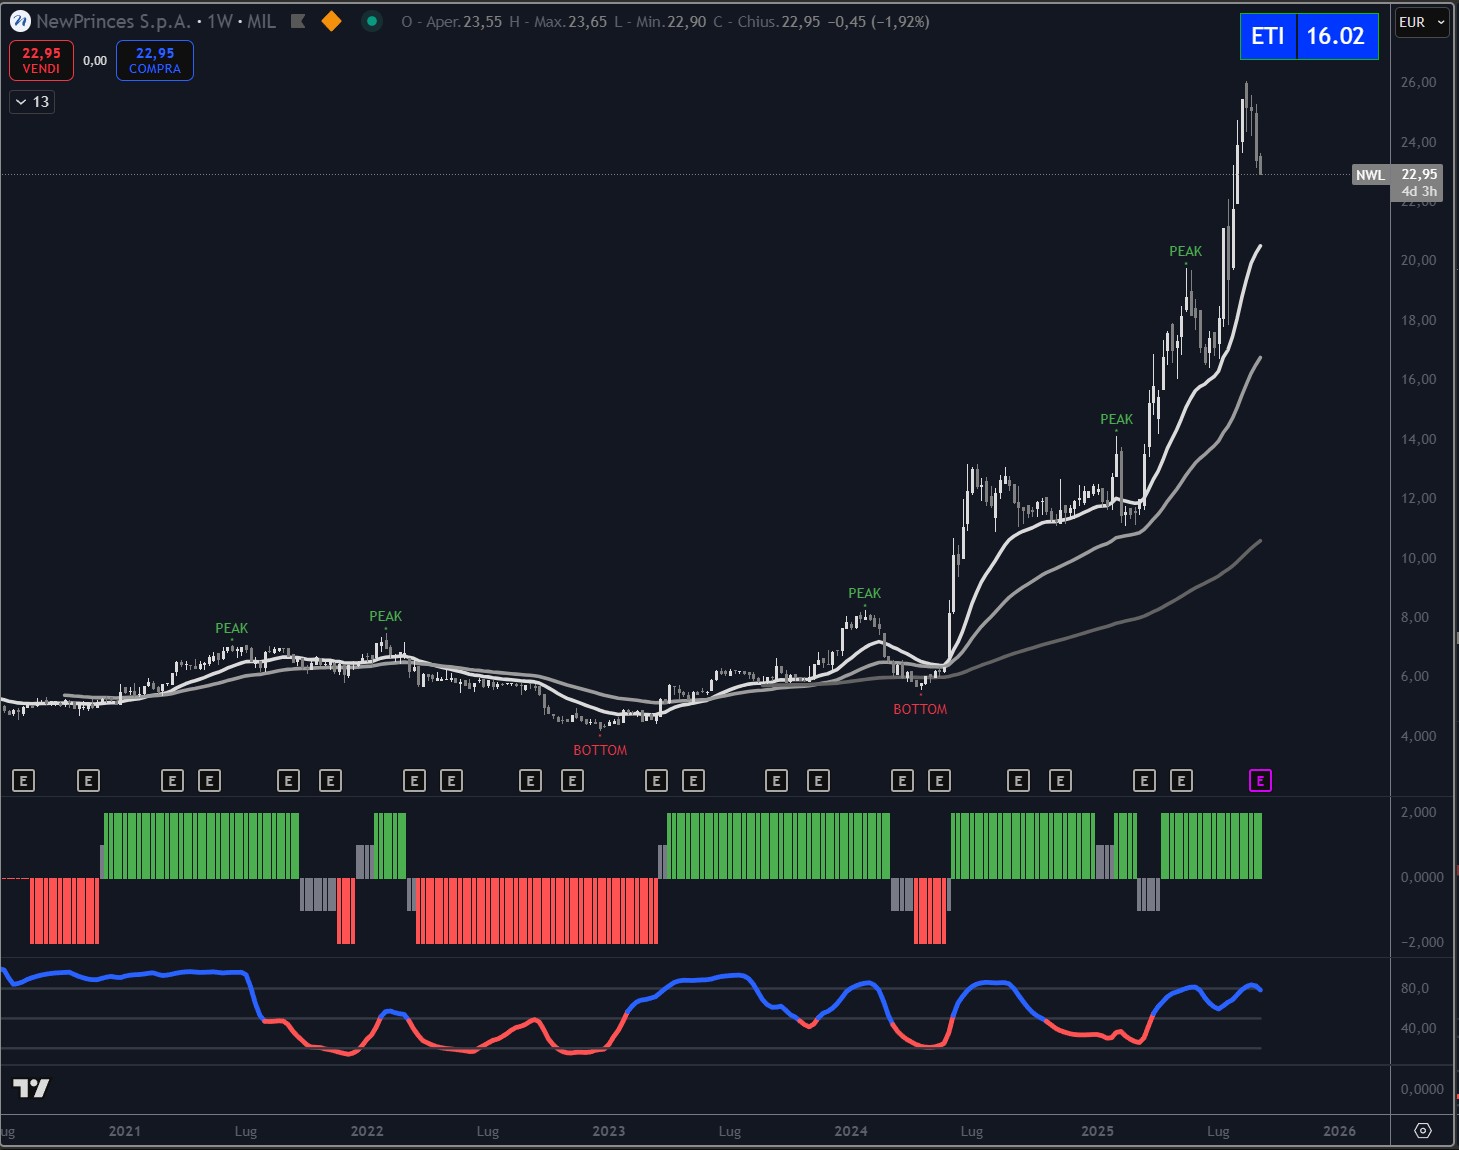Screen dimensions: 1459x1150
Task: Click the red BOTTOM label in 2024
Action: [x=920, y=709]
